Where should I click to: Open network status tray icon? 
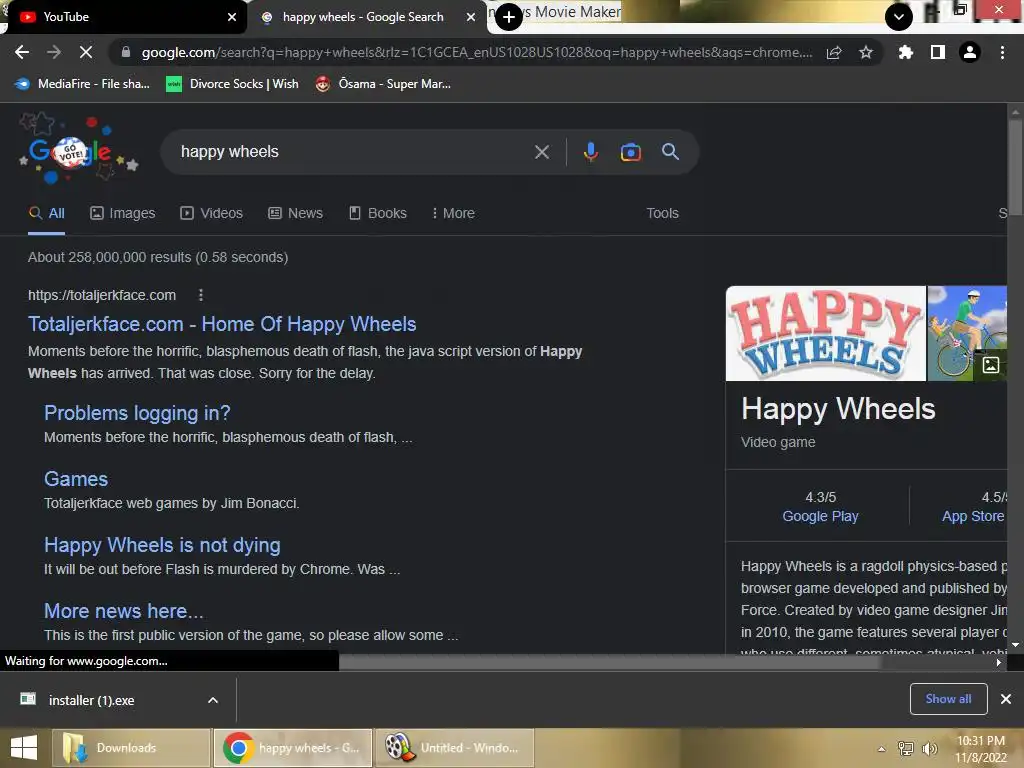click(906, 748)
